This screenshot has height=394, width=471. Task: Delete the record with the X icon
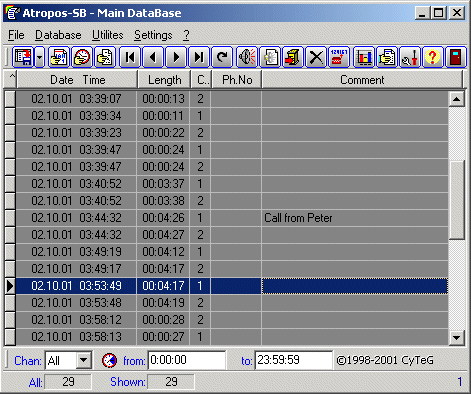316,57
